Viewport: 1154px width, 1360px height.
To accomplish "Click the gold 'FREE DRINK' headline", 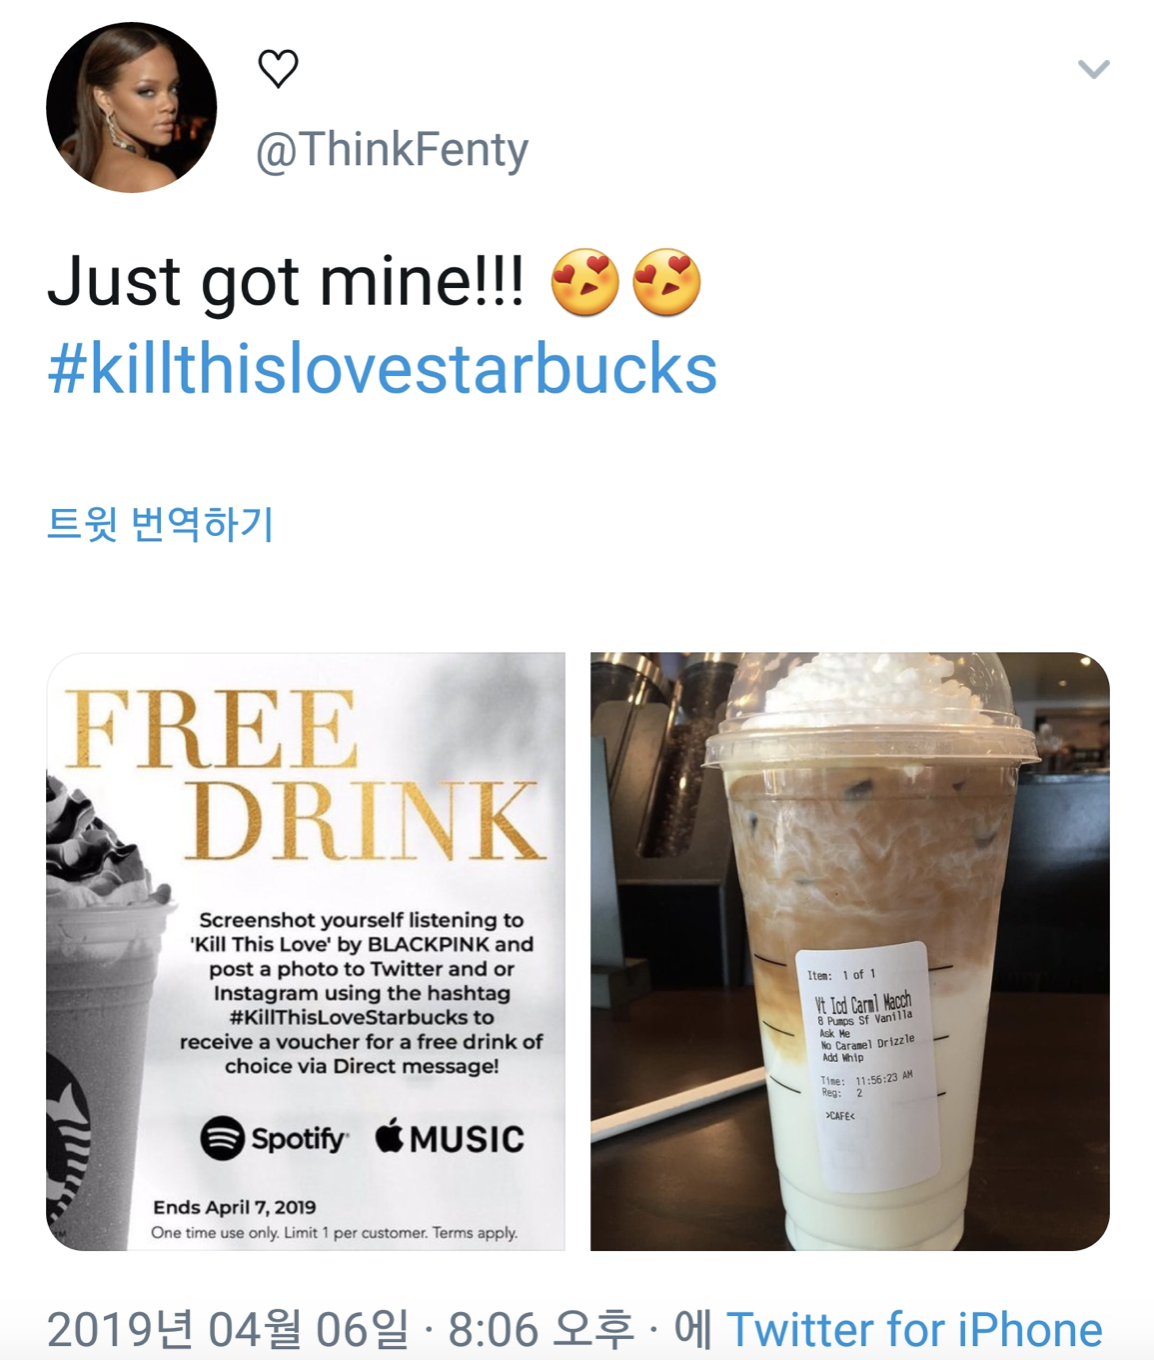I will click(306, 775).
